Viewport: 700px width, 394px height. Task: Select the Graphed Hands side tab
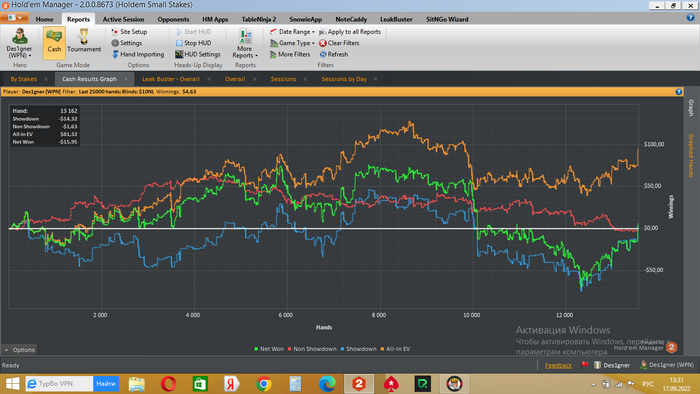coord(691,155)
